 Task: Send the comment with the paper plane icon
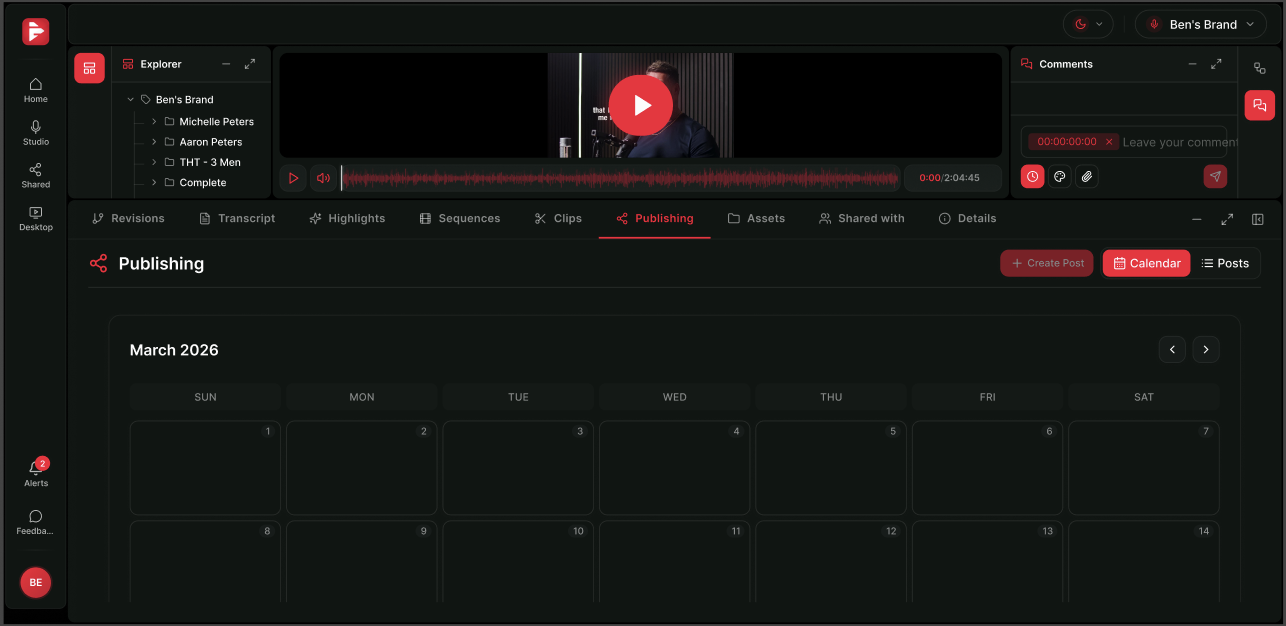point(1215,176)
